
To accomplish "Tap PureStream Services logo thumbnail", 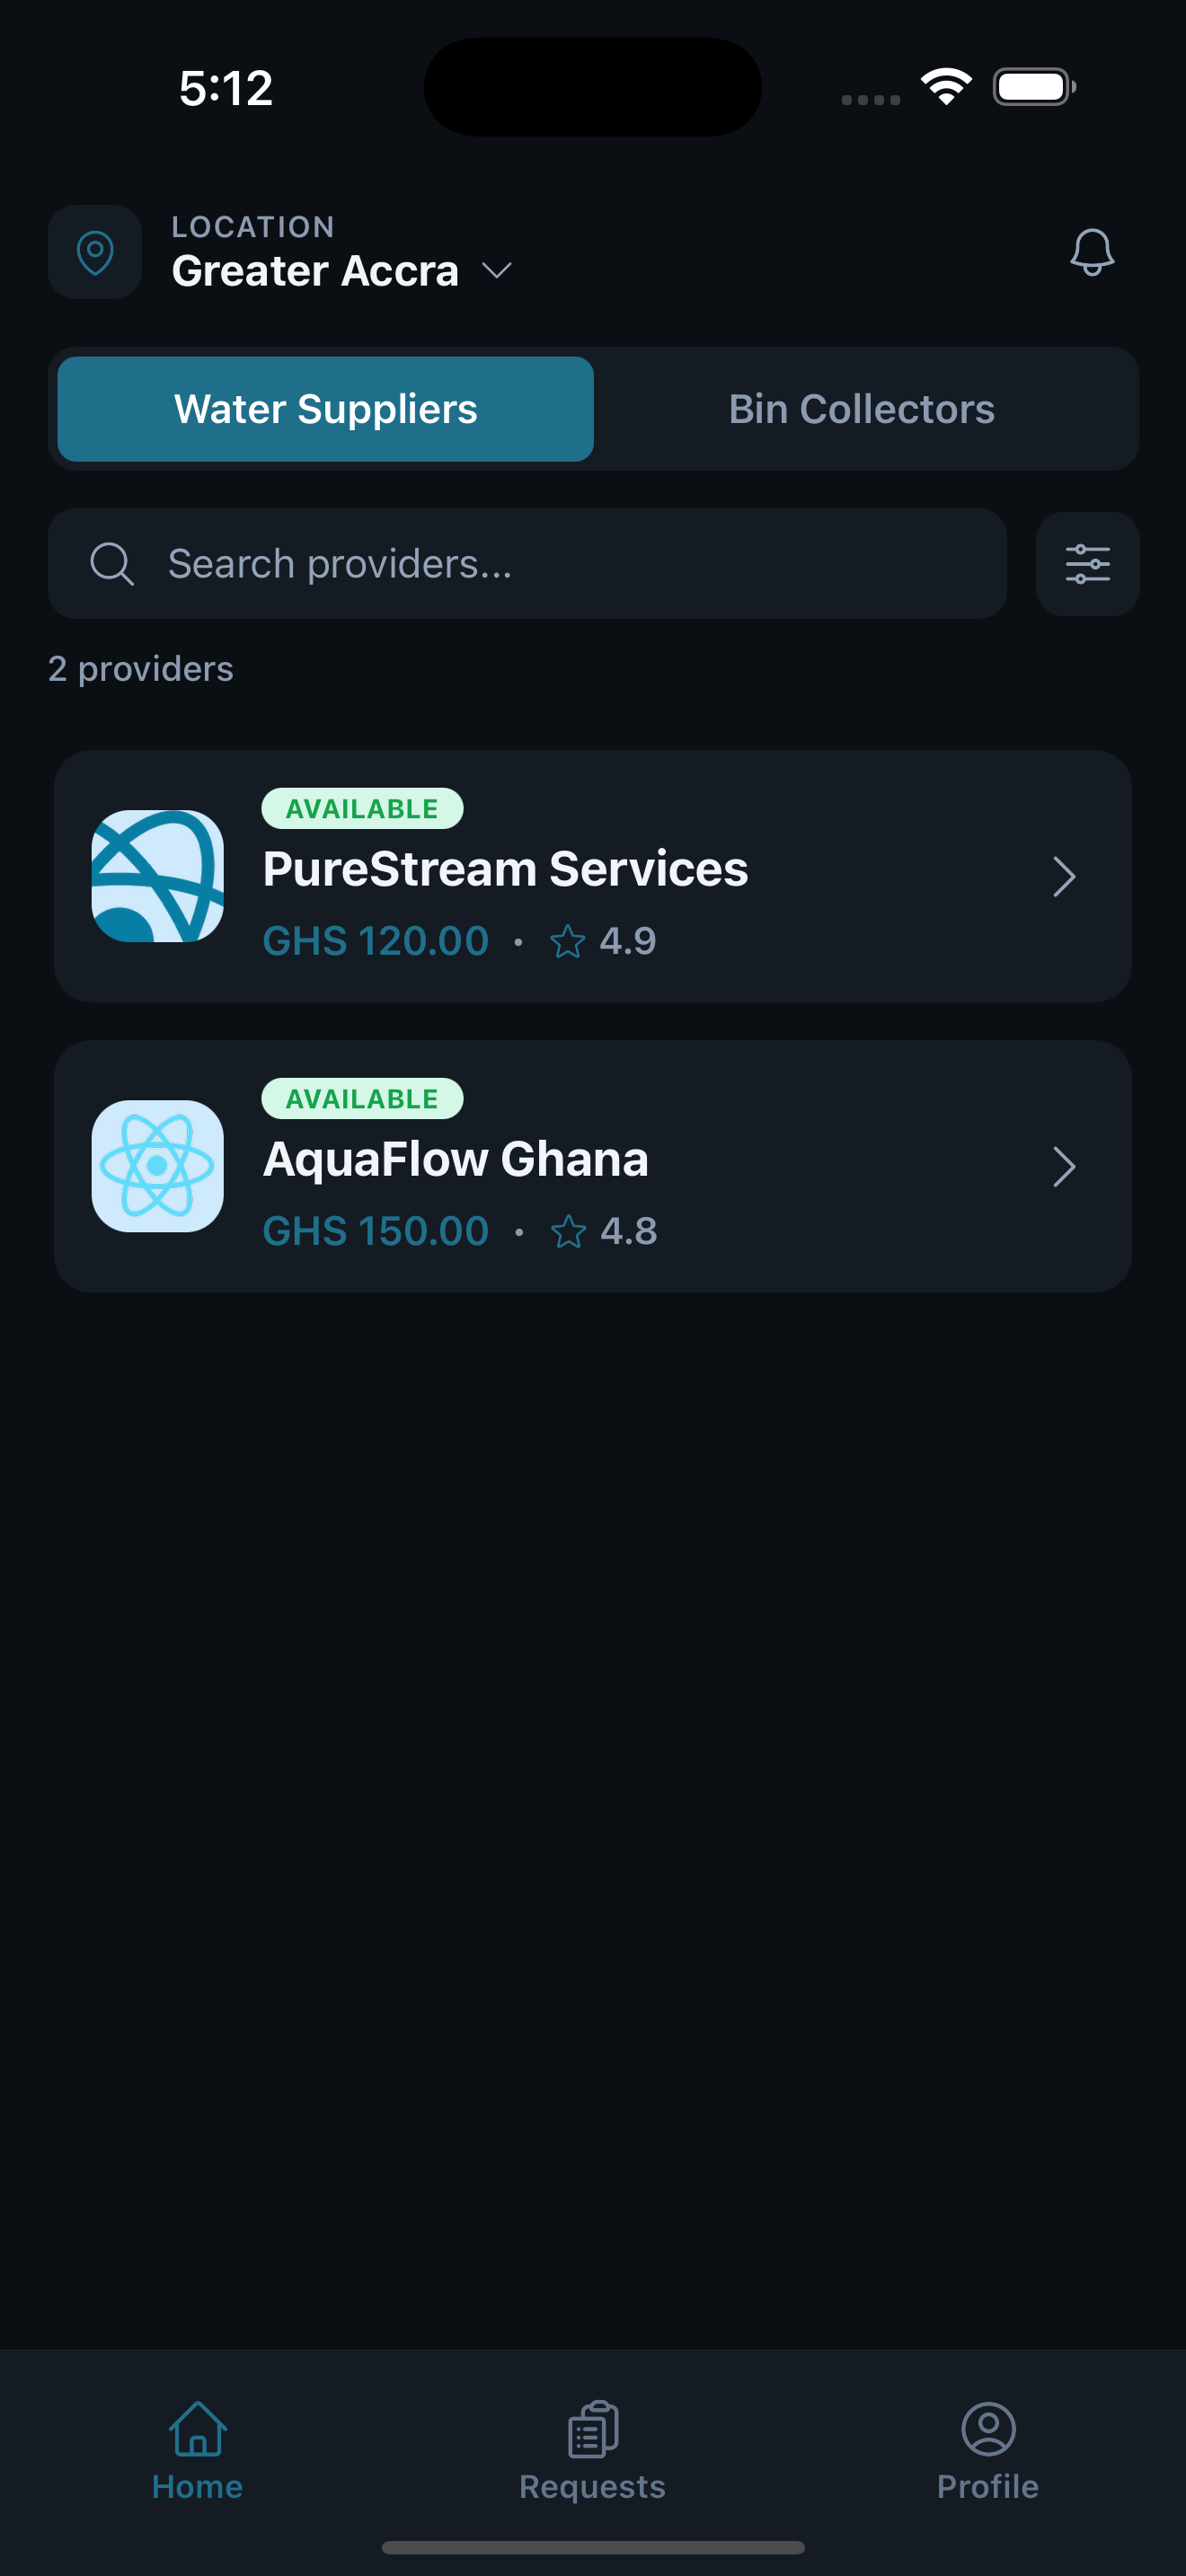I will pyautogui.click(x=157, y=876).
